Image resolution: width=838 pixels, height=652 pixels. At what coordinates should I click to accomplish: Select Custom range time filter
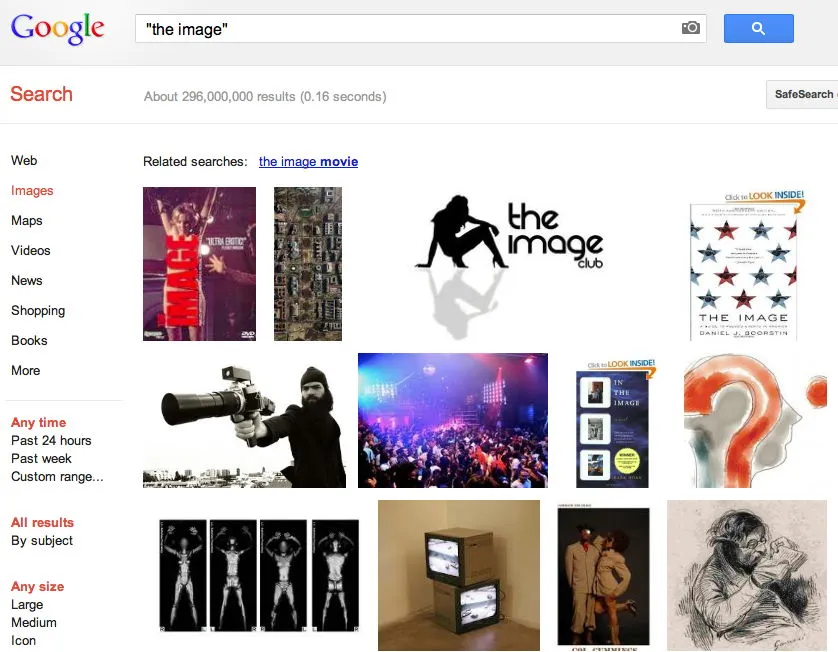coord(57,476)
